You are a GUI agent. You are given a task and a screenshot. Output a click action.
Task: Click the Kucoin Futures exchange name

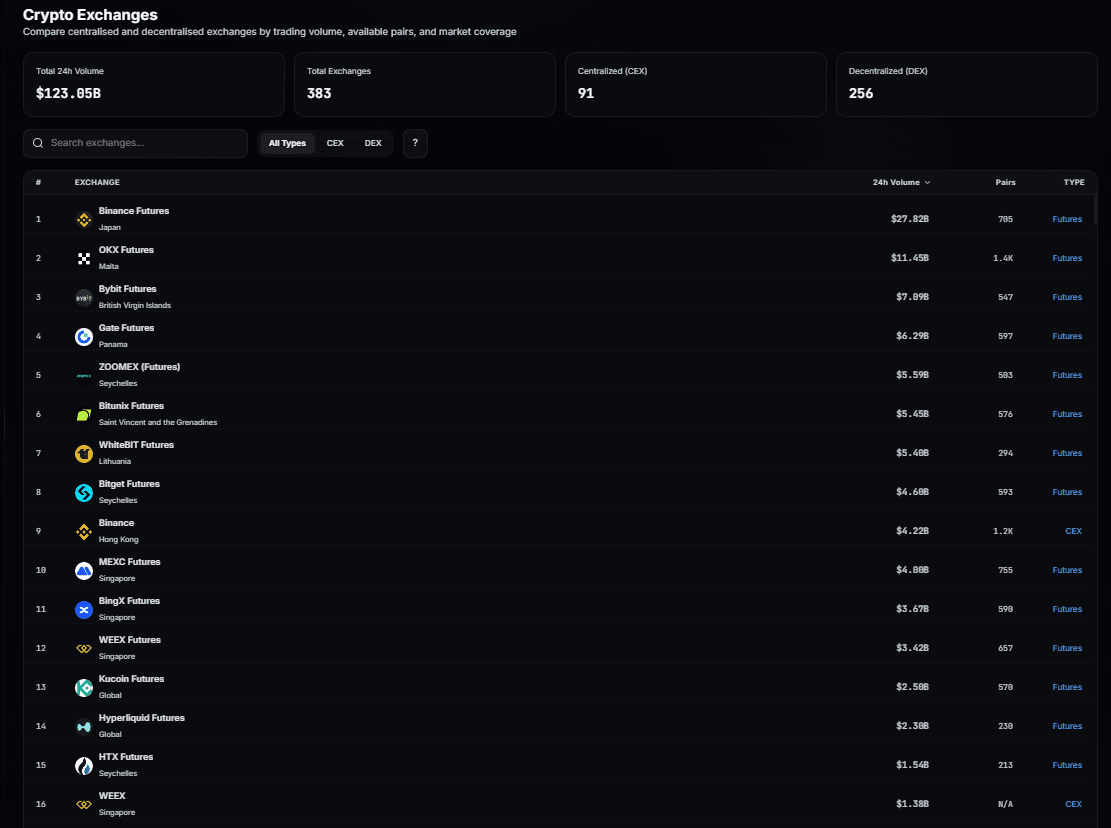[x=131, y=679]
